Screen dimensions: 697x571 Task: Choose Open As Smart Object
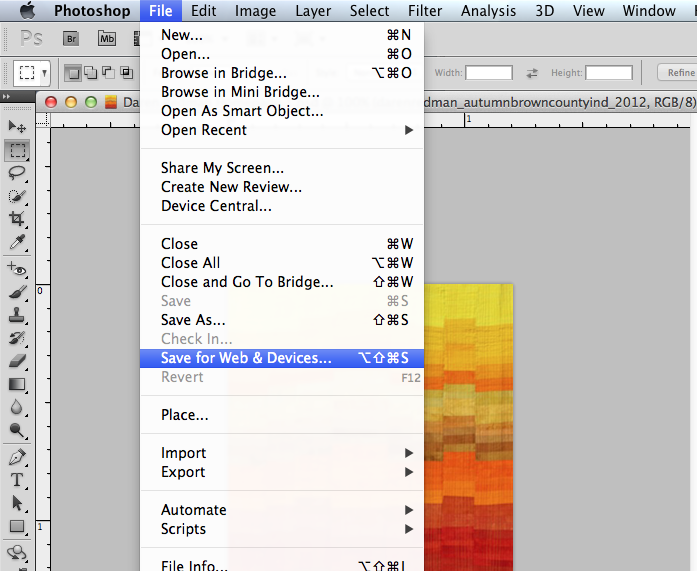click(x=282, y=111)
